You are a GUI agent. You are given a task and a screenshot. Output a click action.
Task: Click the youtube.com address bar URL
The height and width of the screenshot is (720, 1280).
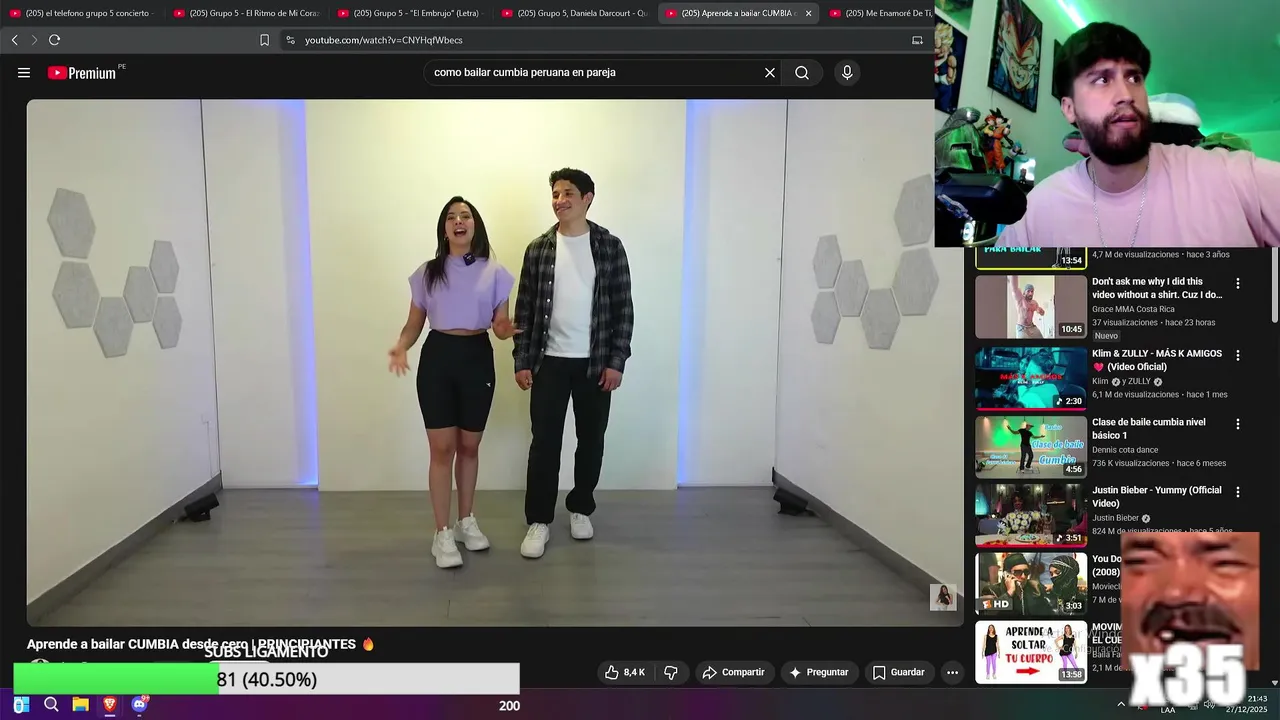(x=383, y=40)
